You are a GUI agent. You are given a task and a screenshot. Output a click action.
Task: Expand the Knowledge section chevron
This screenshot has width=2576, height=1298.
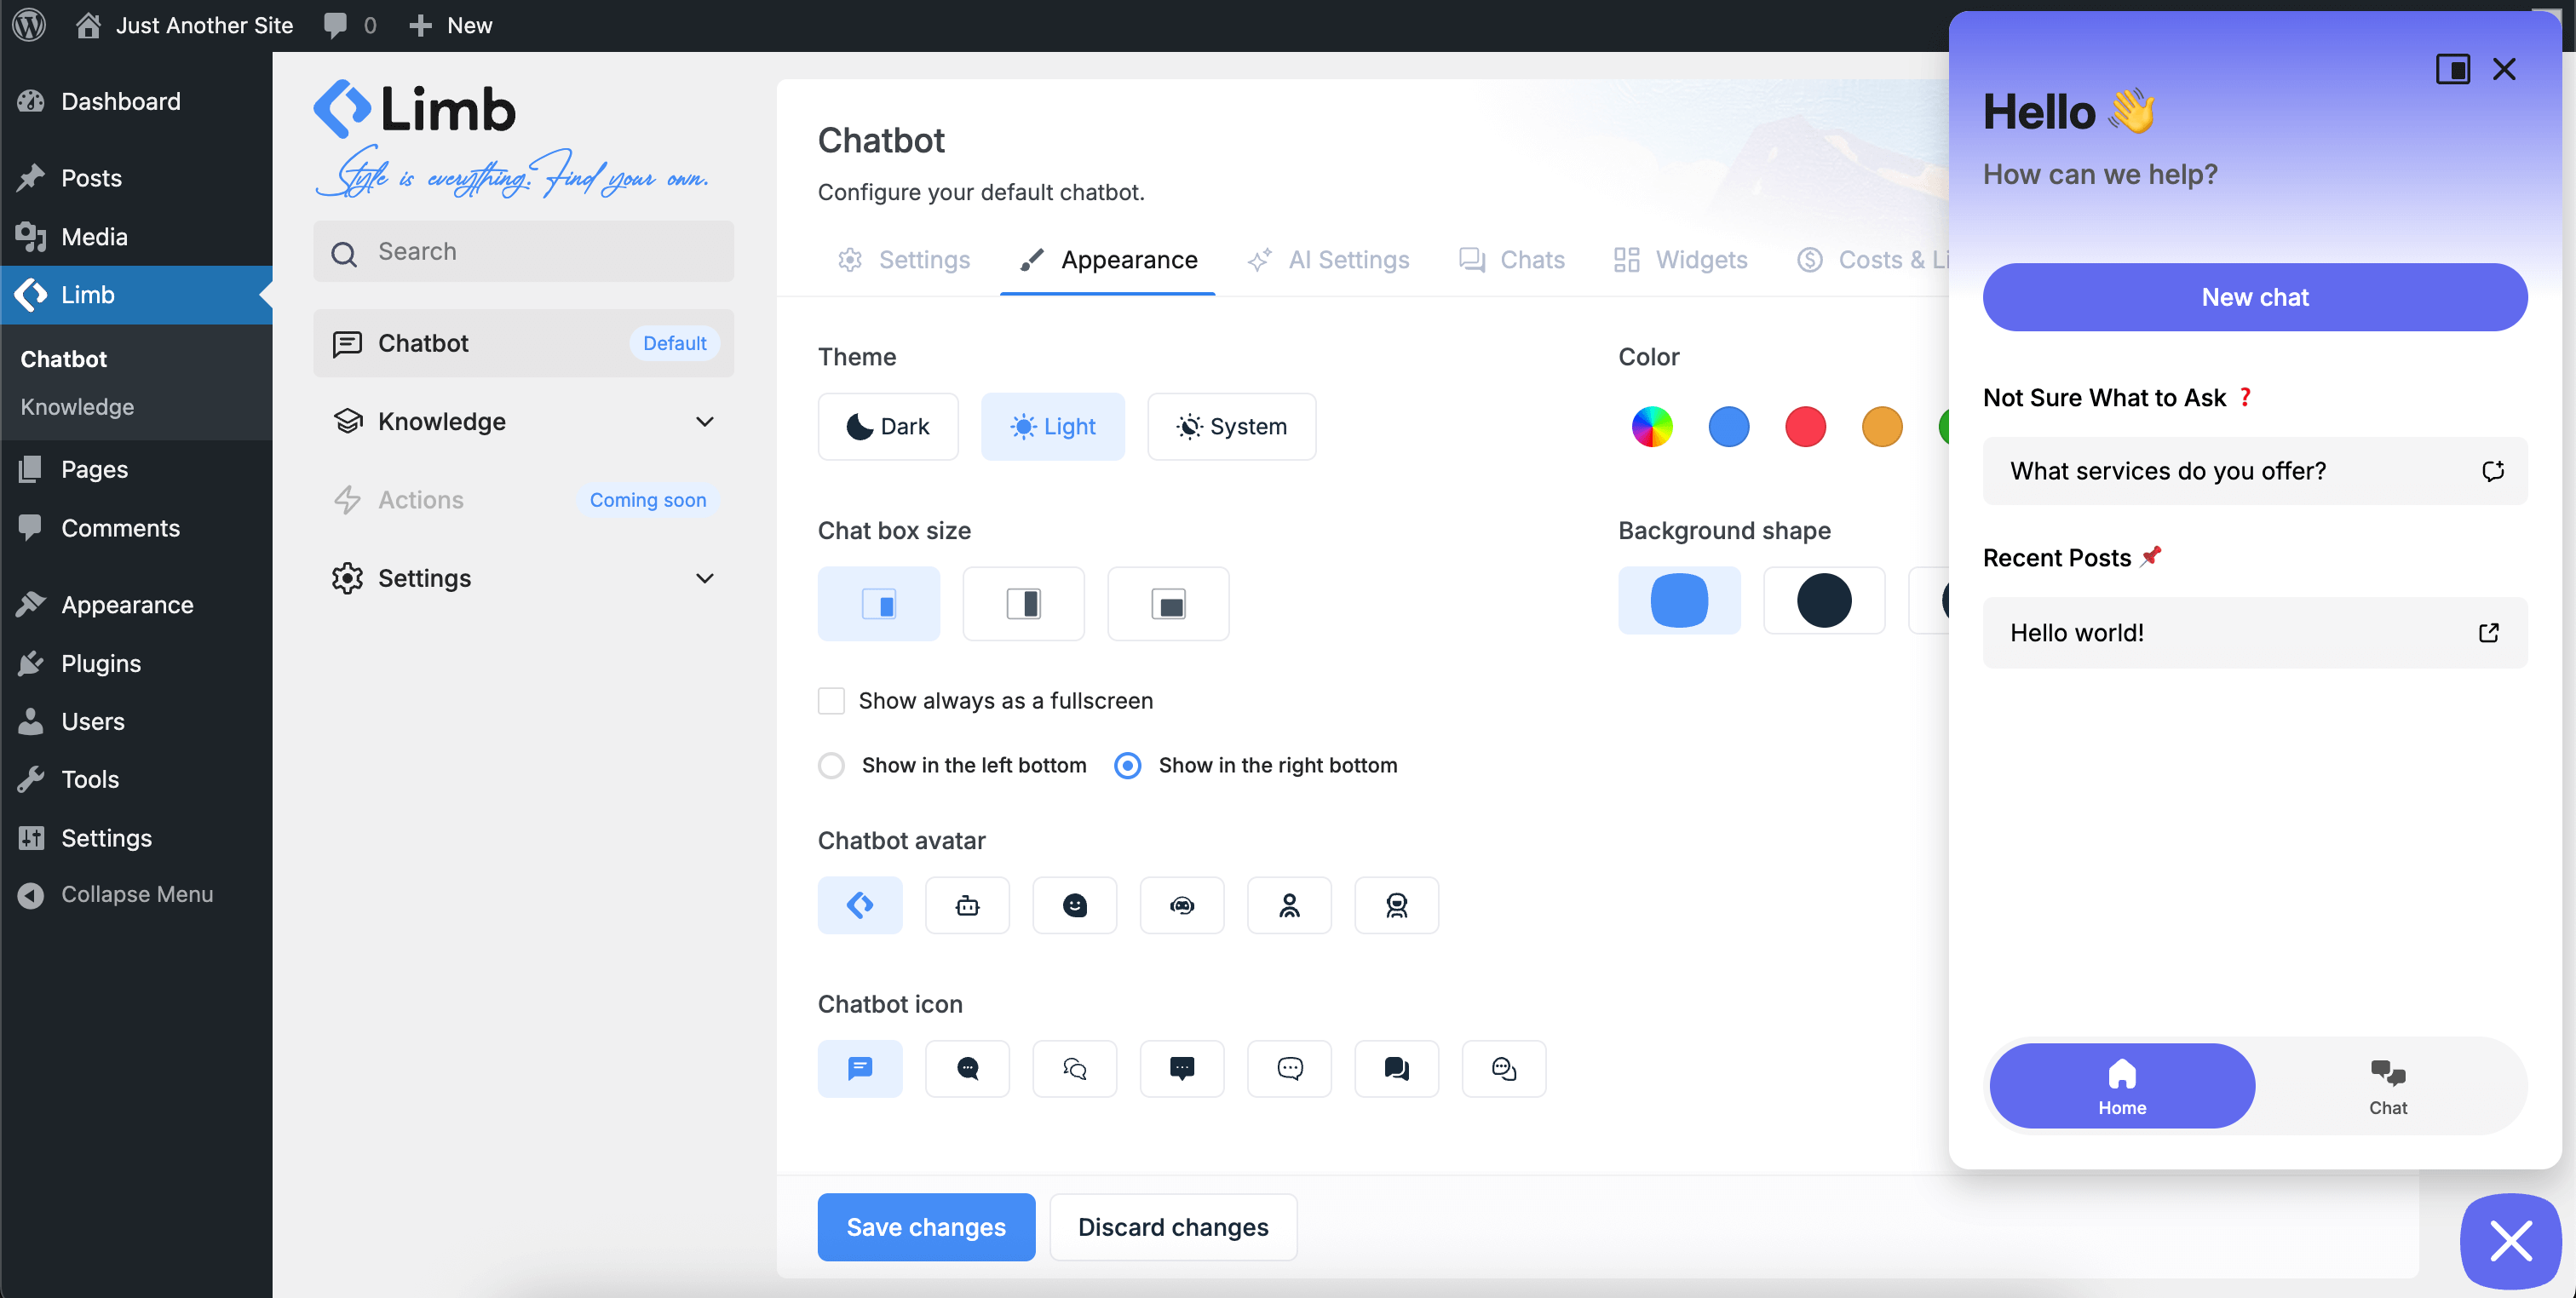point(704,421)
